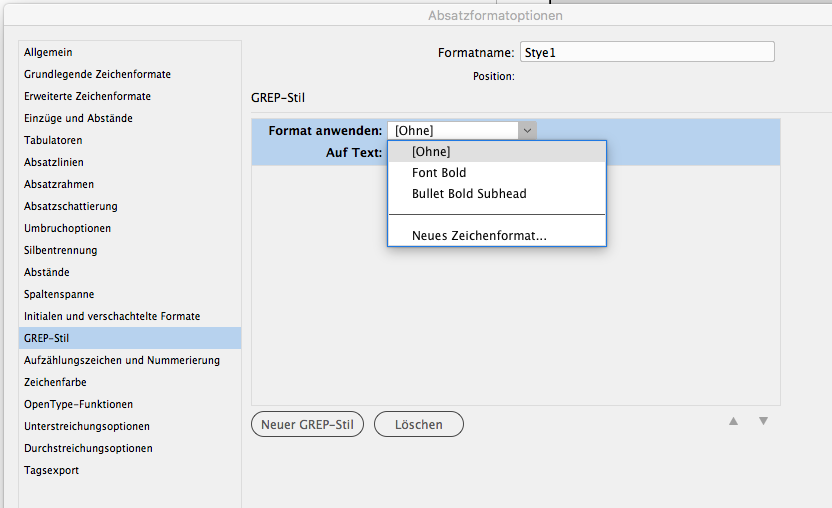The width and height of the screenshot is (832, 508).
Task: Switch to Initialen und verschachtelte Formate
Action: click(x=112, y=316)
